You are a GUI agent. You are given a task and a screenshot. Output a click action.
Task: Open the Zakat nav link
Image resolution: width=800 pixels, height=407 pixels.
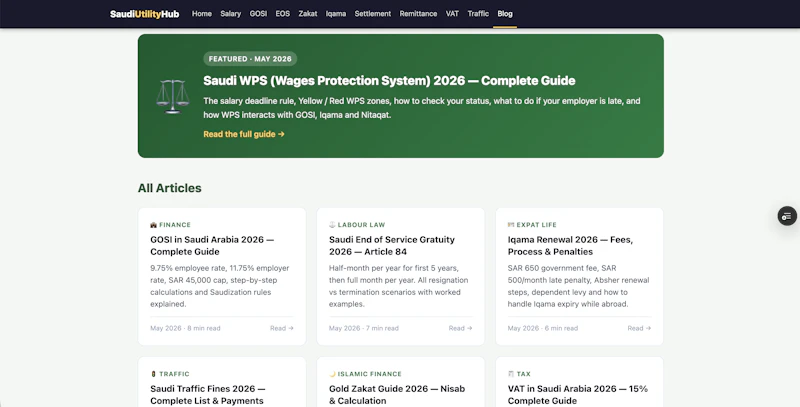click(308, 14)
